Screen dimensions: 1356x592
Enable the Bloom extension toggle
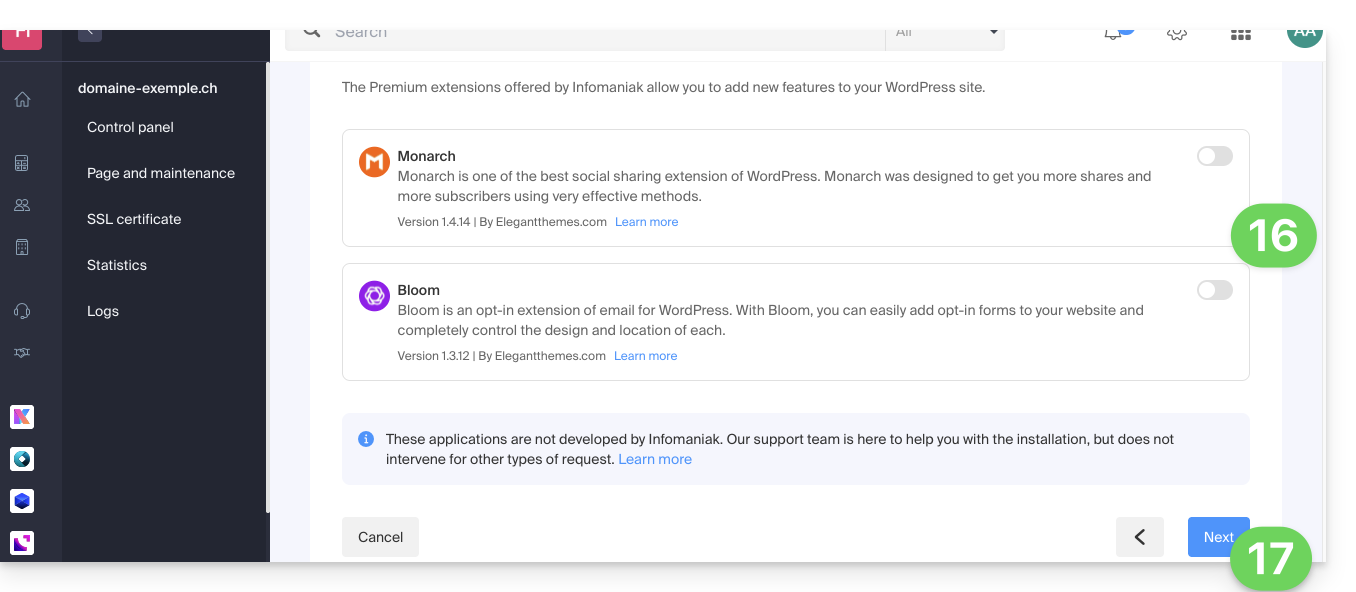(x=1214, y=290)
